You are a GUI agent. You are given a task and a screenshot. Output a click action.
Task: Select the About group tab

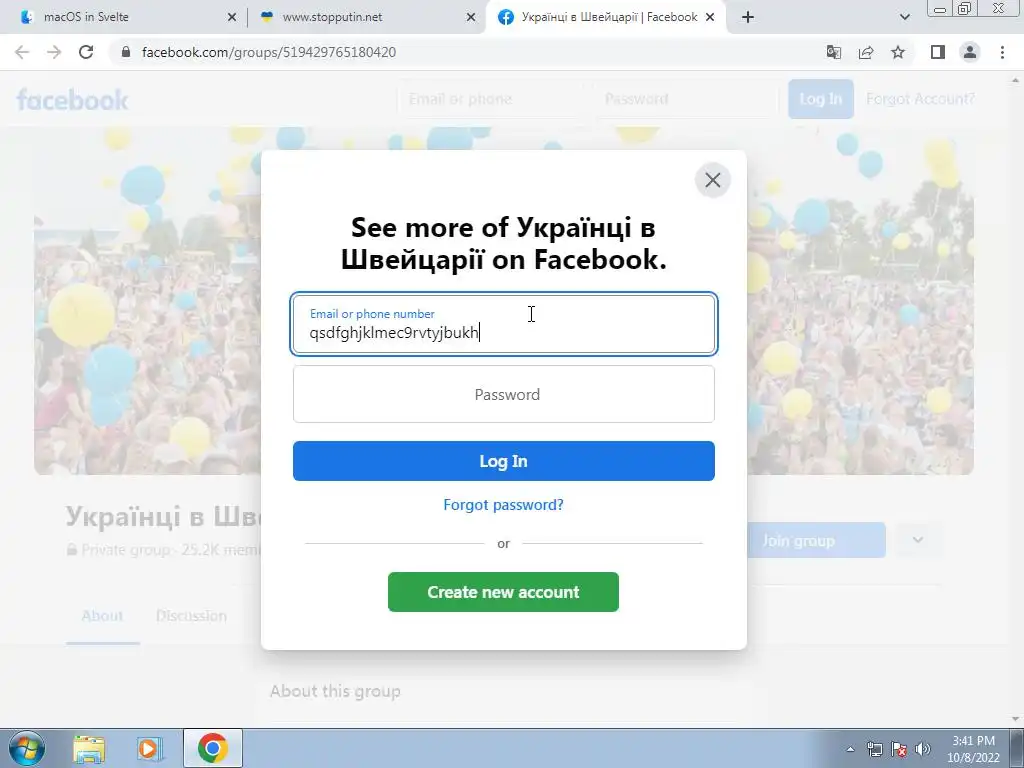click(x=103, y=616)
